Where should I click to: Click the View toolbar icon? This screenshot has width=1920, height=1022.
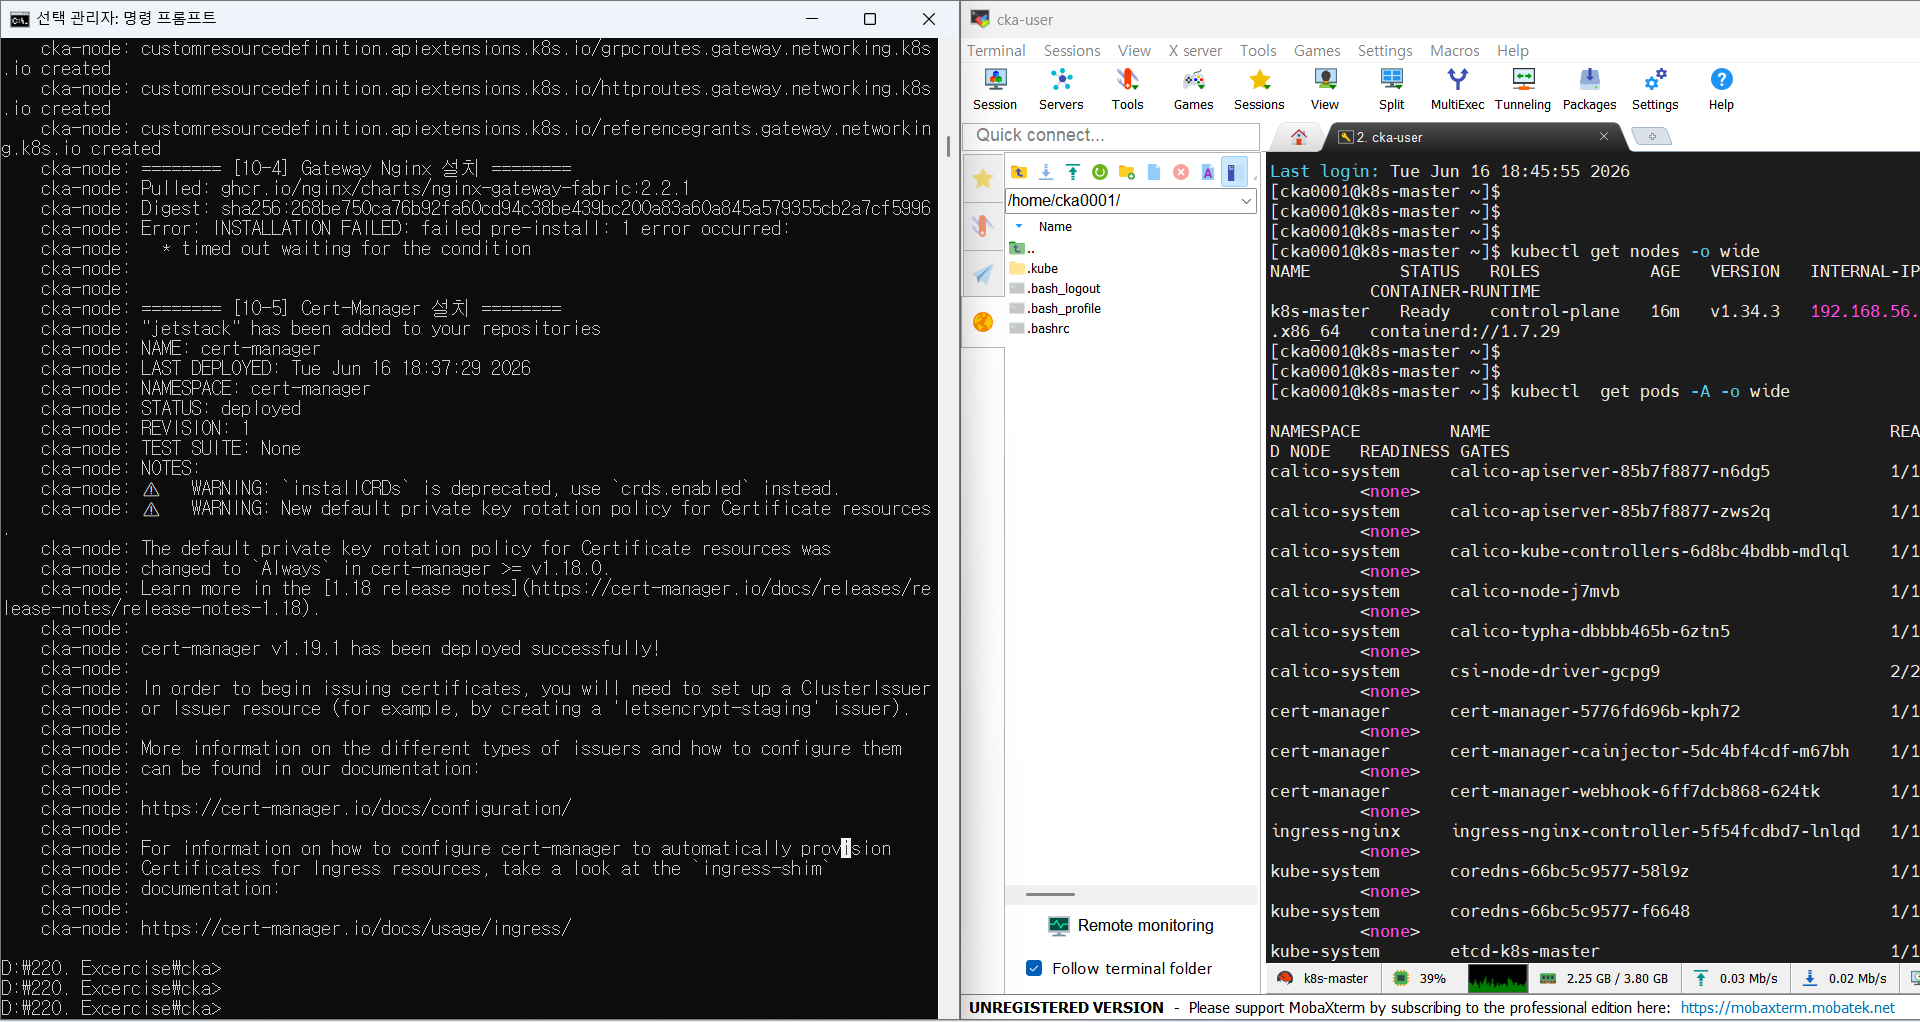point(1325,89)
